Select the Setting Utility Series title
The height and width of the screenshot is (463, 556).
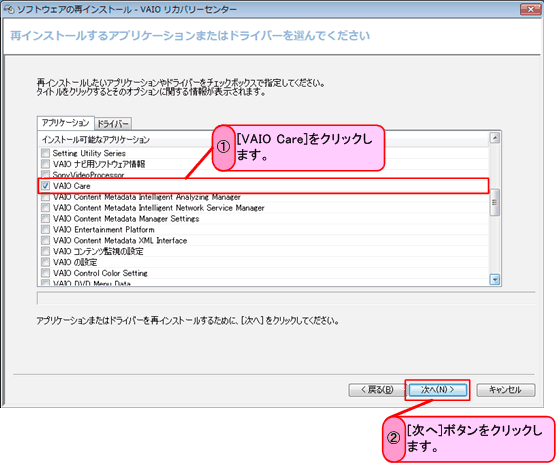89,153
